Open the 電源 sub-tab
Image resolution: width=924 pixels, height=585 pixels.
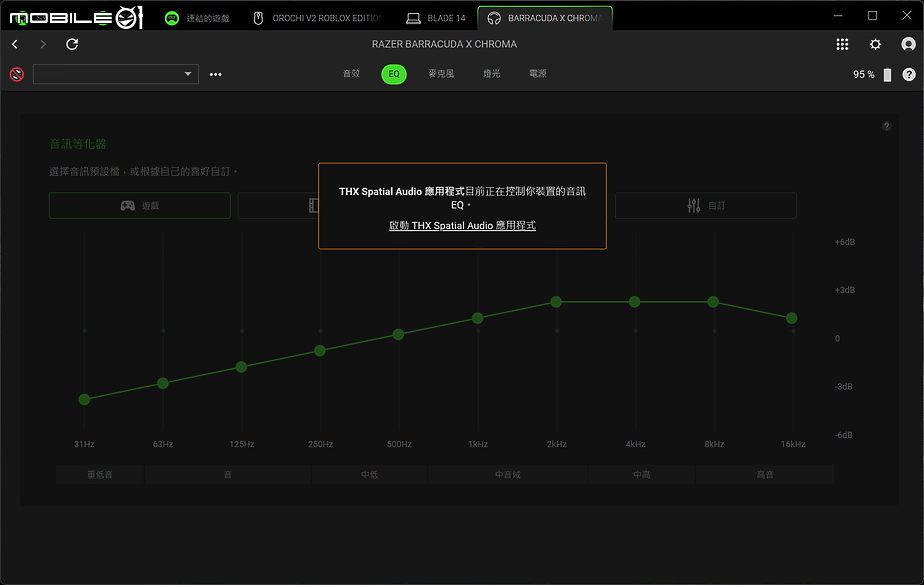(537, 74)
